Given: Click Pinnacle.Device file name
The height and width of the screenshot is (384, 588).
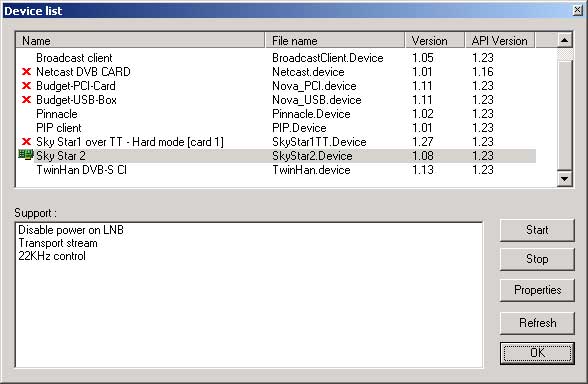Looking at the screenshot, I should pyautogui.click(x=311, y=114).
